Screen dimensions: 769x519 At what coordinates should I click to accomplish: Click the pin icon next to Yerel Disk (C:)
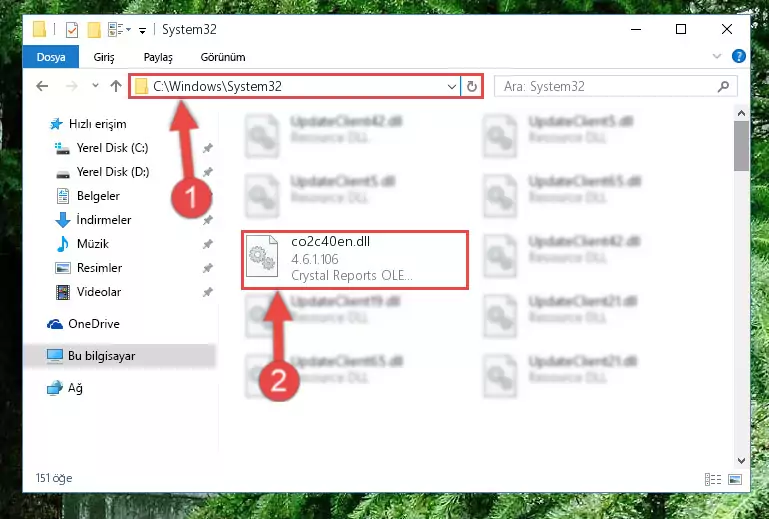coord(207,148)
